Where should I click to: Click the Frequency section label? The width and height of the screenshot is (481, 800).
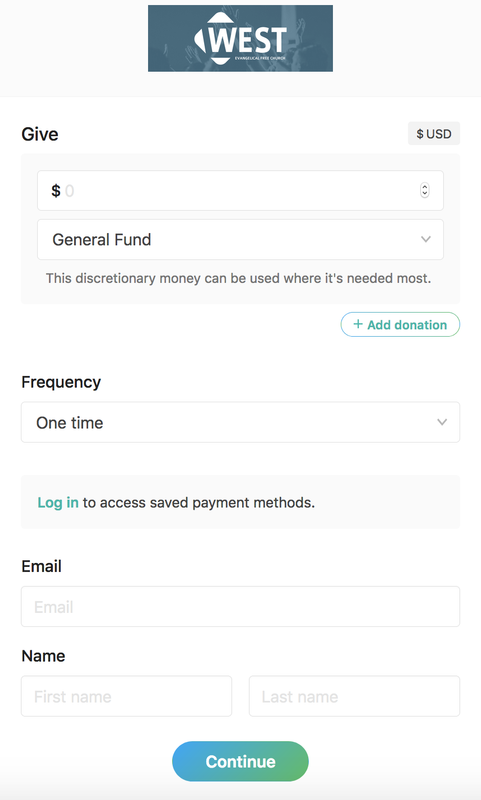(x=61, y=382)
